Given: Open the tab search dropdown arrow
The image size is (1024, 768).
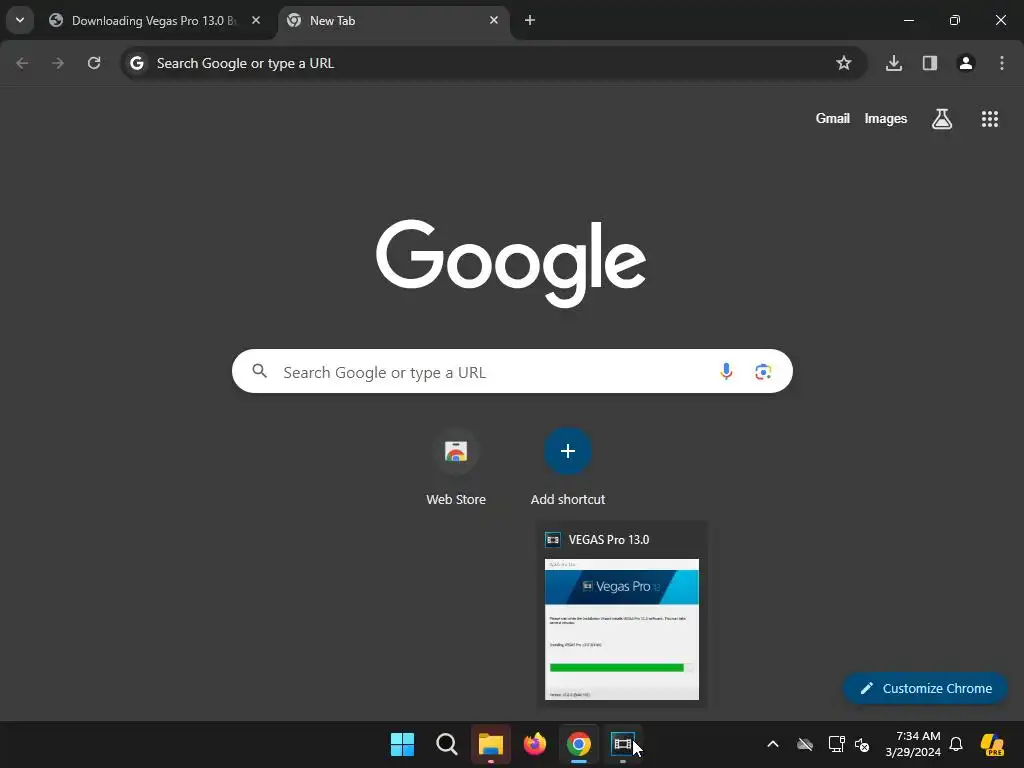Looking at the screenshot, I should coord(20,20).
